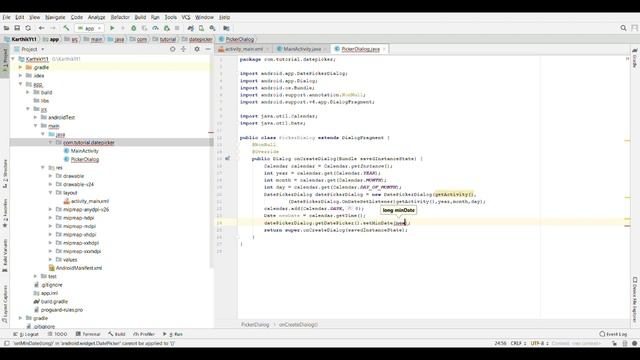Collapse the KarthikYt1 project root

pyautogui.click(x=13, y=59)
